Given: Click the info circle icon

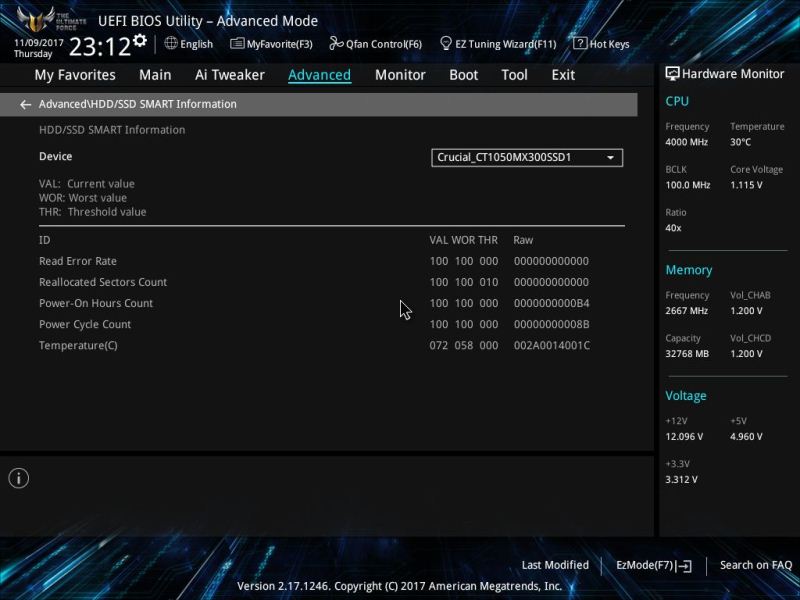Looking at the screenshot, I should (19, 478).
